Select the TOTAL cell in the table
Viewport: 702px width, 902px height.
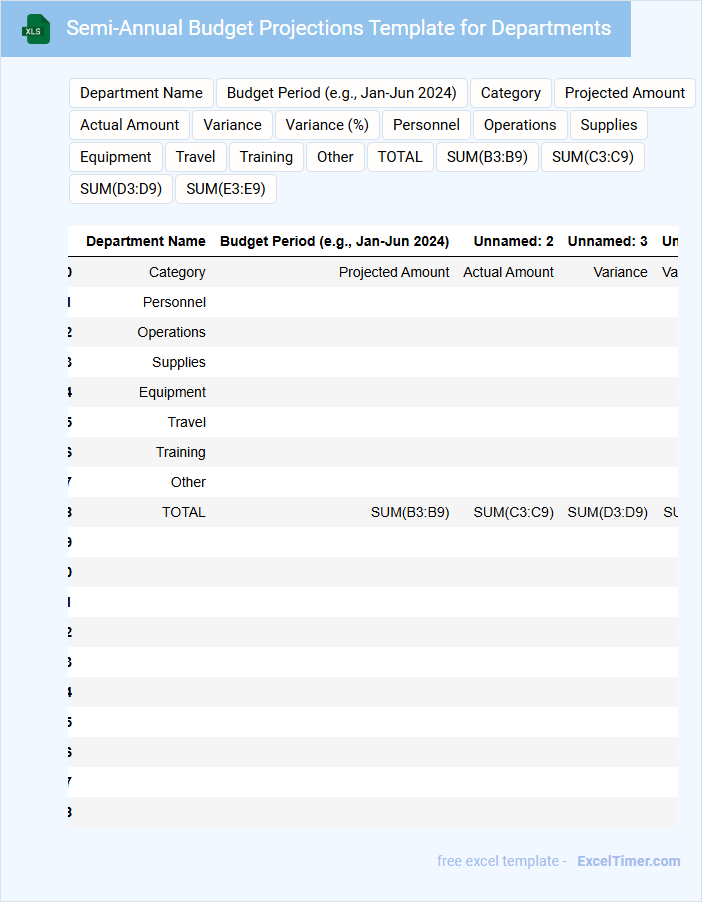[184, 512]
